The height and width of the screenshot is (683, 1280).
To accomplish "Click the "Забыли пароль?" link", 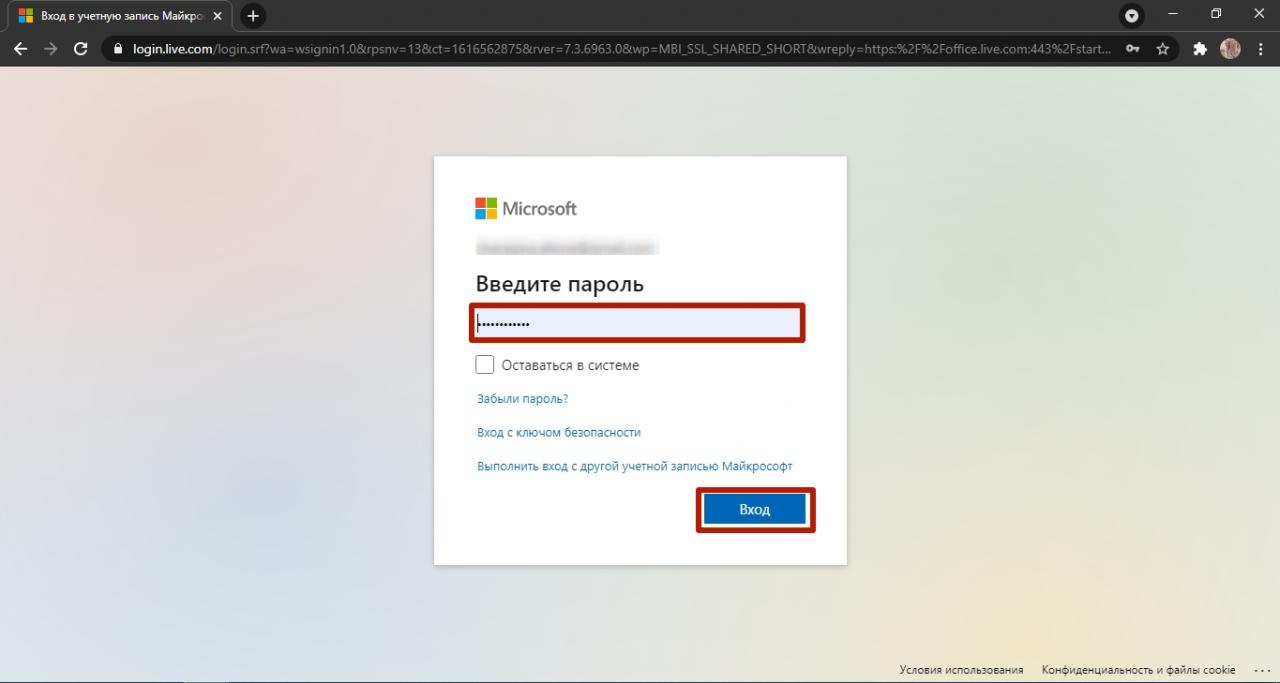I will tap(522, 399).
